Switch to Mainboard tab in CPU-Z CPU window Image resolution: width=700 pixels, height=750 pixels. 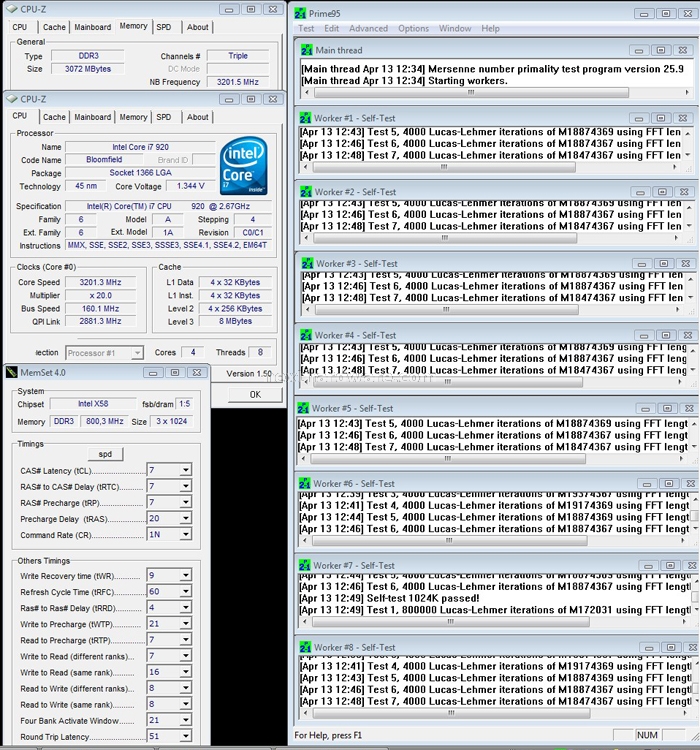coord(92,117)
